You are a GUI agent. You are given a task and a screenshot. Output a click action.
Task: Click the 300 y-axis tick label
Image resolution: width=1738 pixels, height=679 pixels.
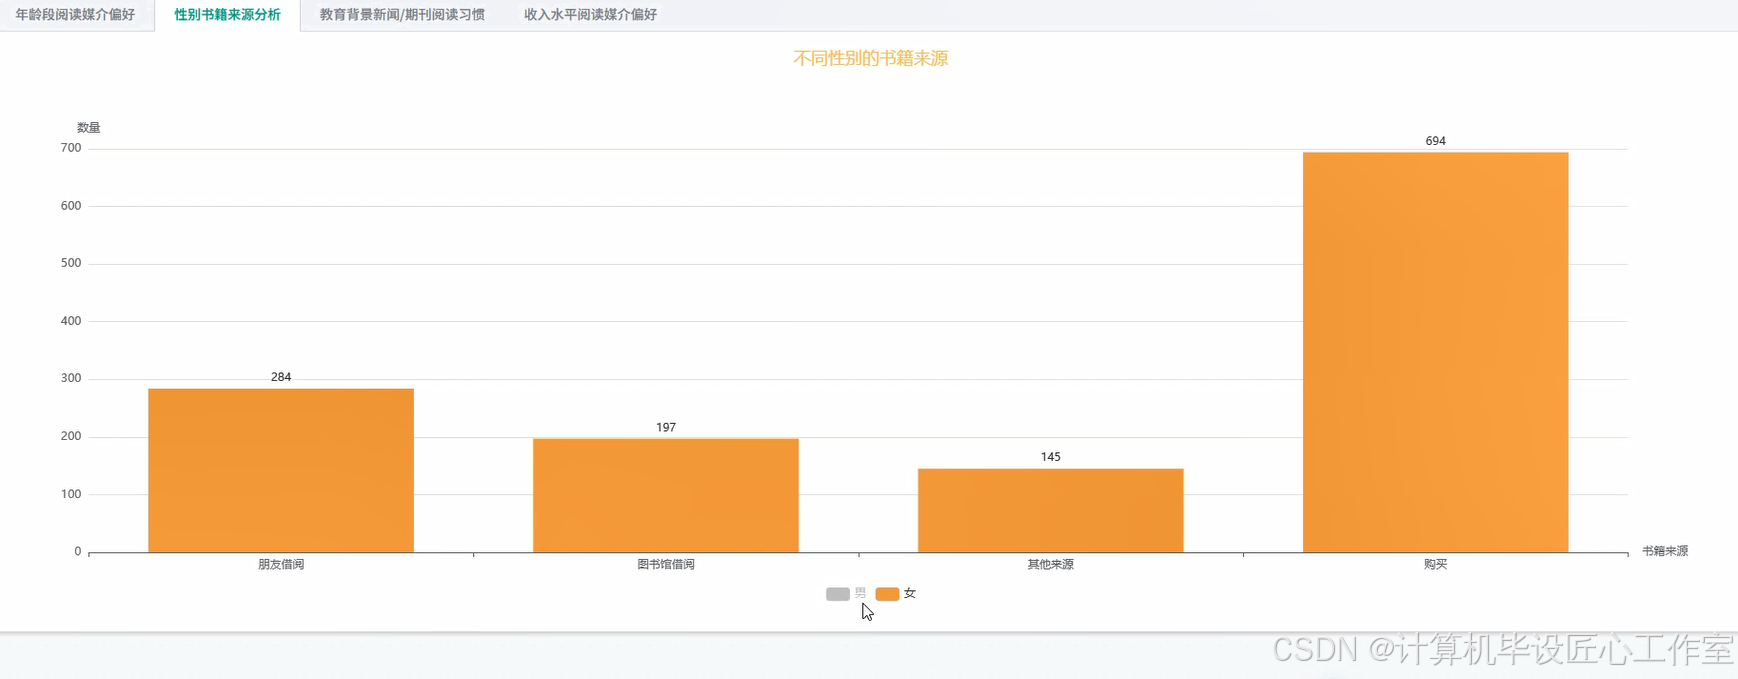coord(71,378)
